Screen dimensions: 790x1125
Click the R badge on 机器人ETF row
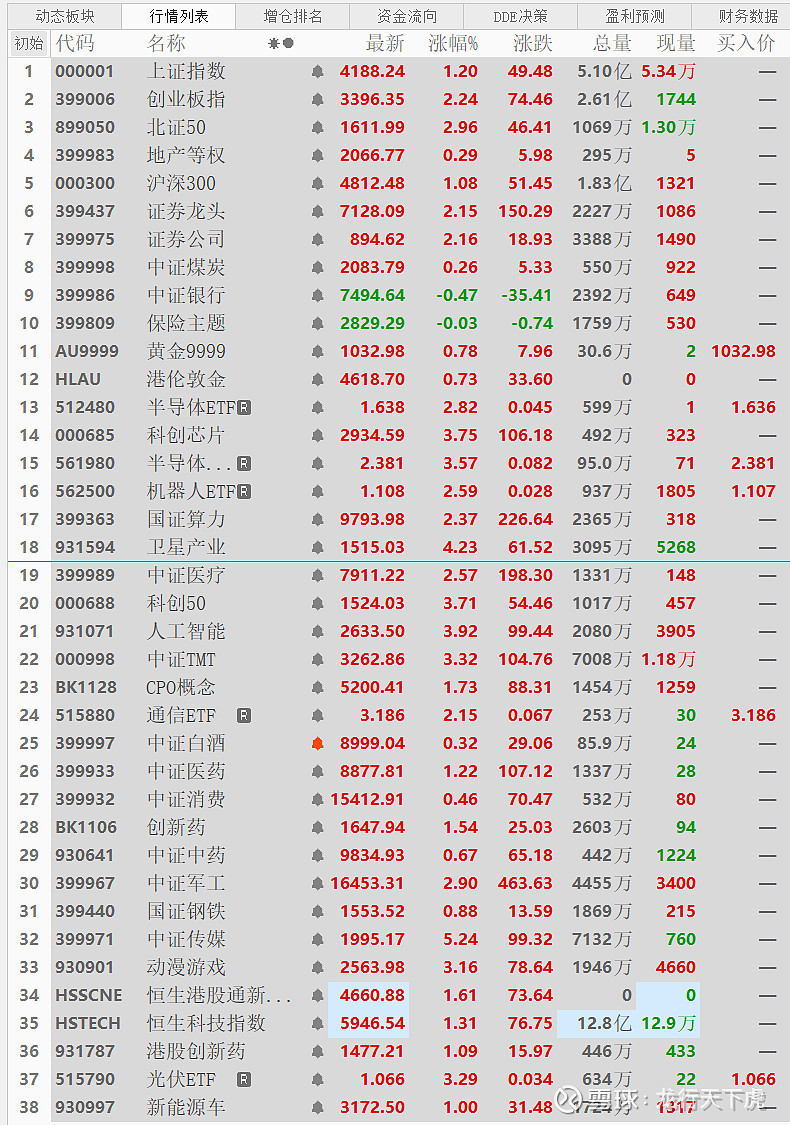pos(245,492)
